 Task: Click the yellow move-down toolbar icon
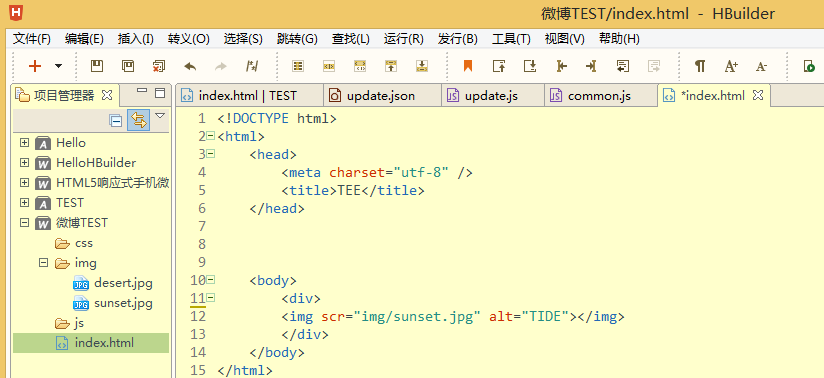pyautogui.click(x=421, y=66)
